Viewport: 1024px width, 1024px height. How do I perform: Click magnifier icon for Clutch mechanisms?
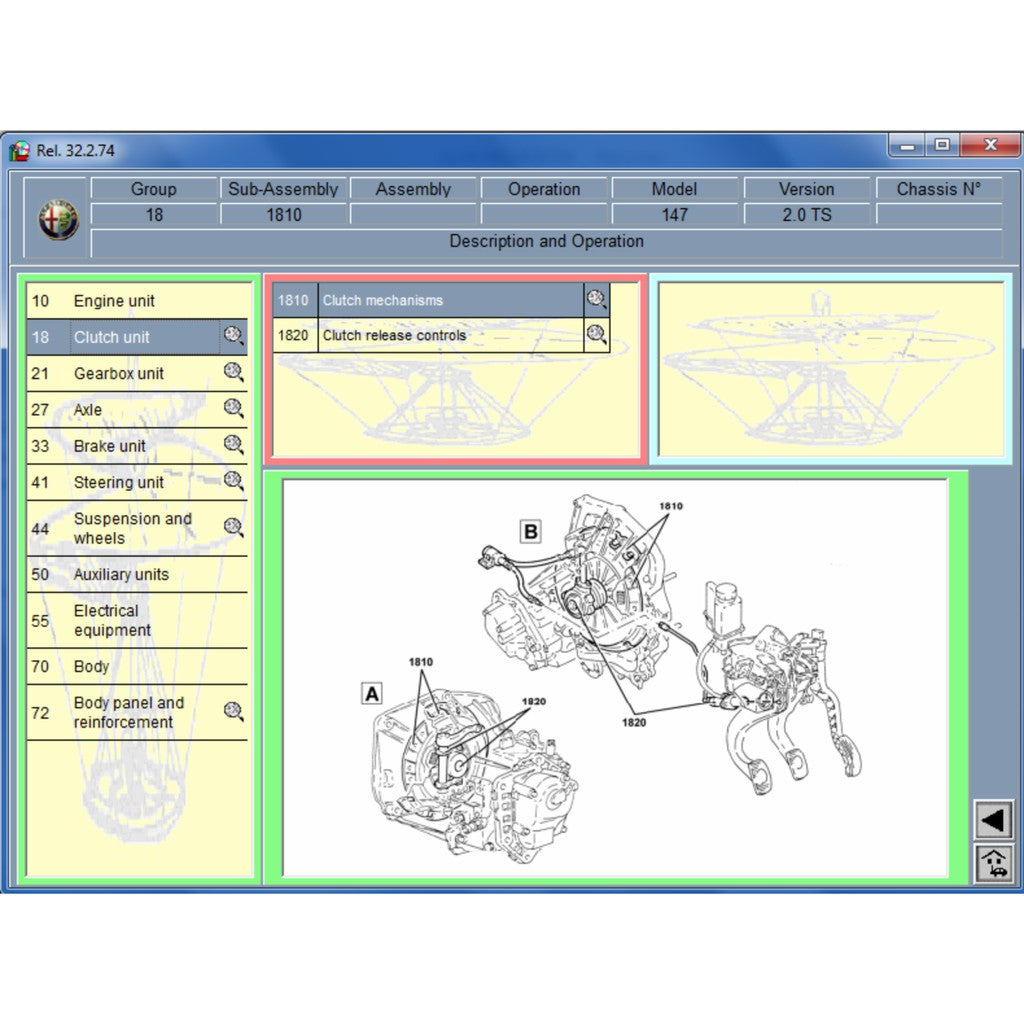click(597, 299)
